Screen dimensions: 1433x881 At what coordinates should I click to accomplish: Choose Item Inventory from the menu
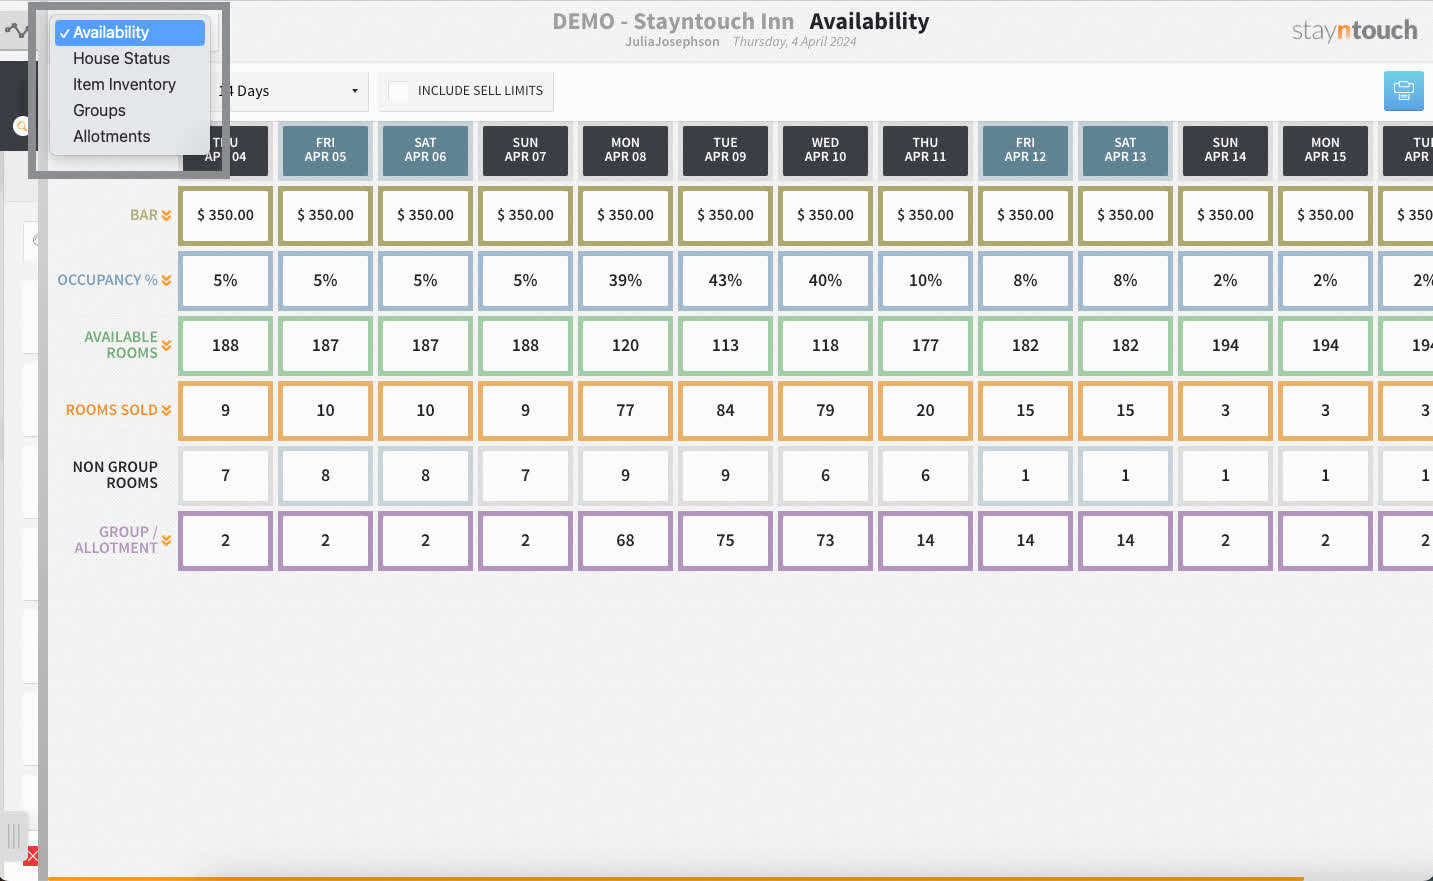130,85
